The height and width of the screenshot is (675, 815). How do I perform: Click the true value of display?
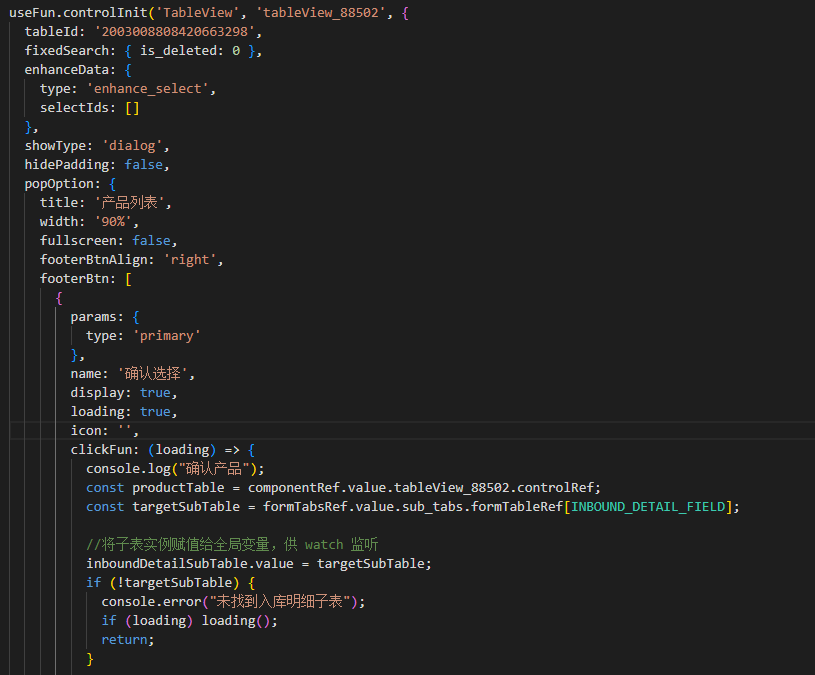point(155,393)
